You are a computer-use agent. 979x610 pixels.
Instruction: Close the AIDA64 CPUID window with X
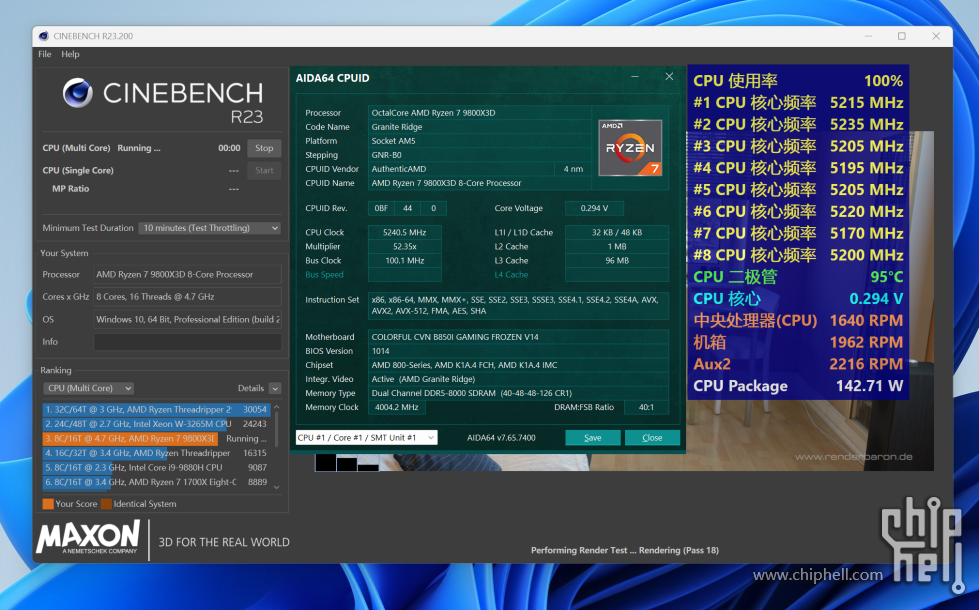pos(669,76)
